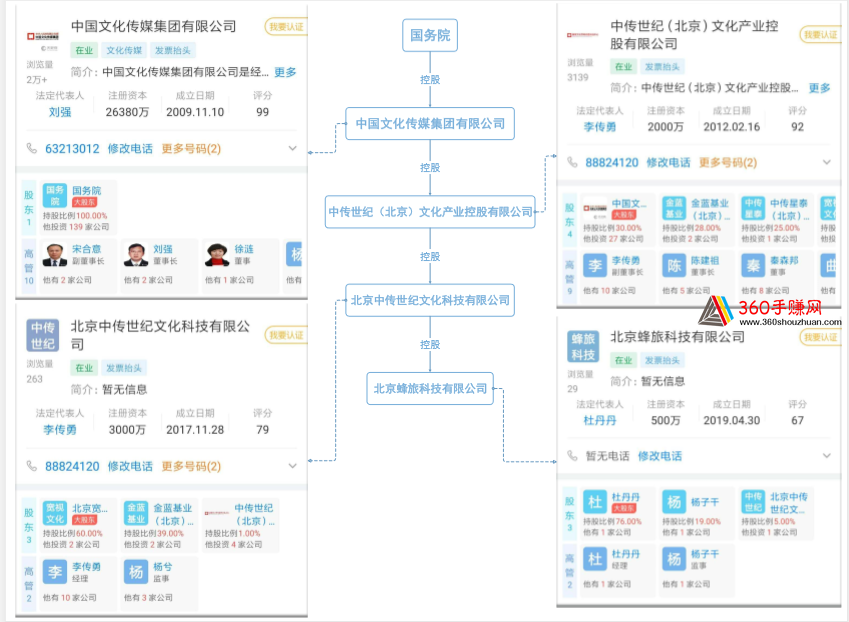Open legal representative 李传勇 on the 3000万 card

(x=60, y=430)
